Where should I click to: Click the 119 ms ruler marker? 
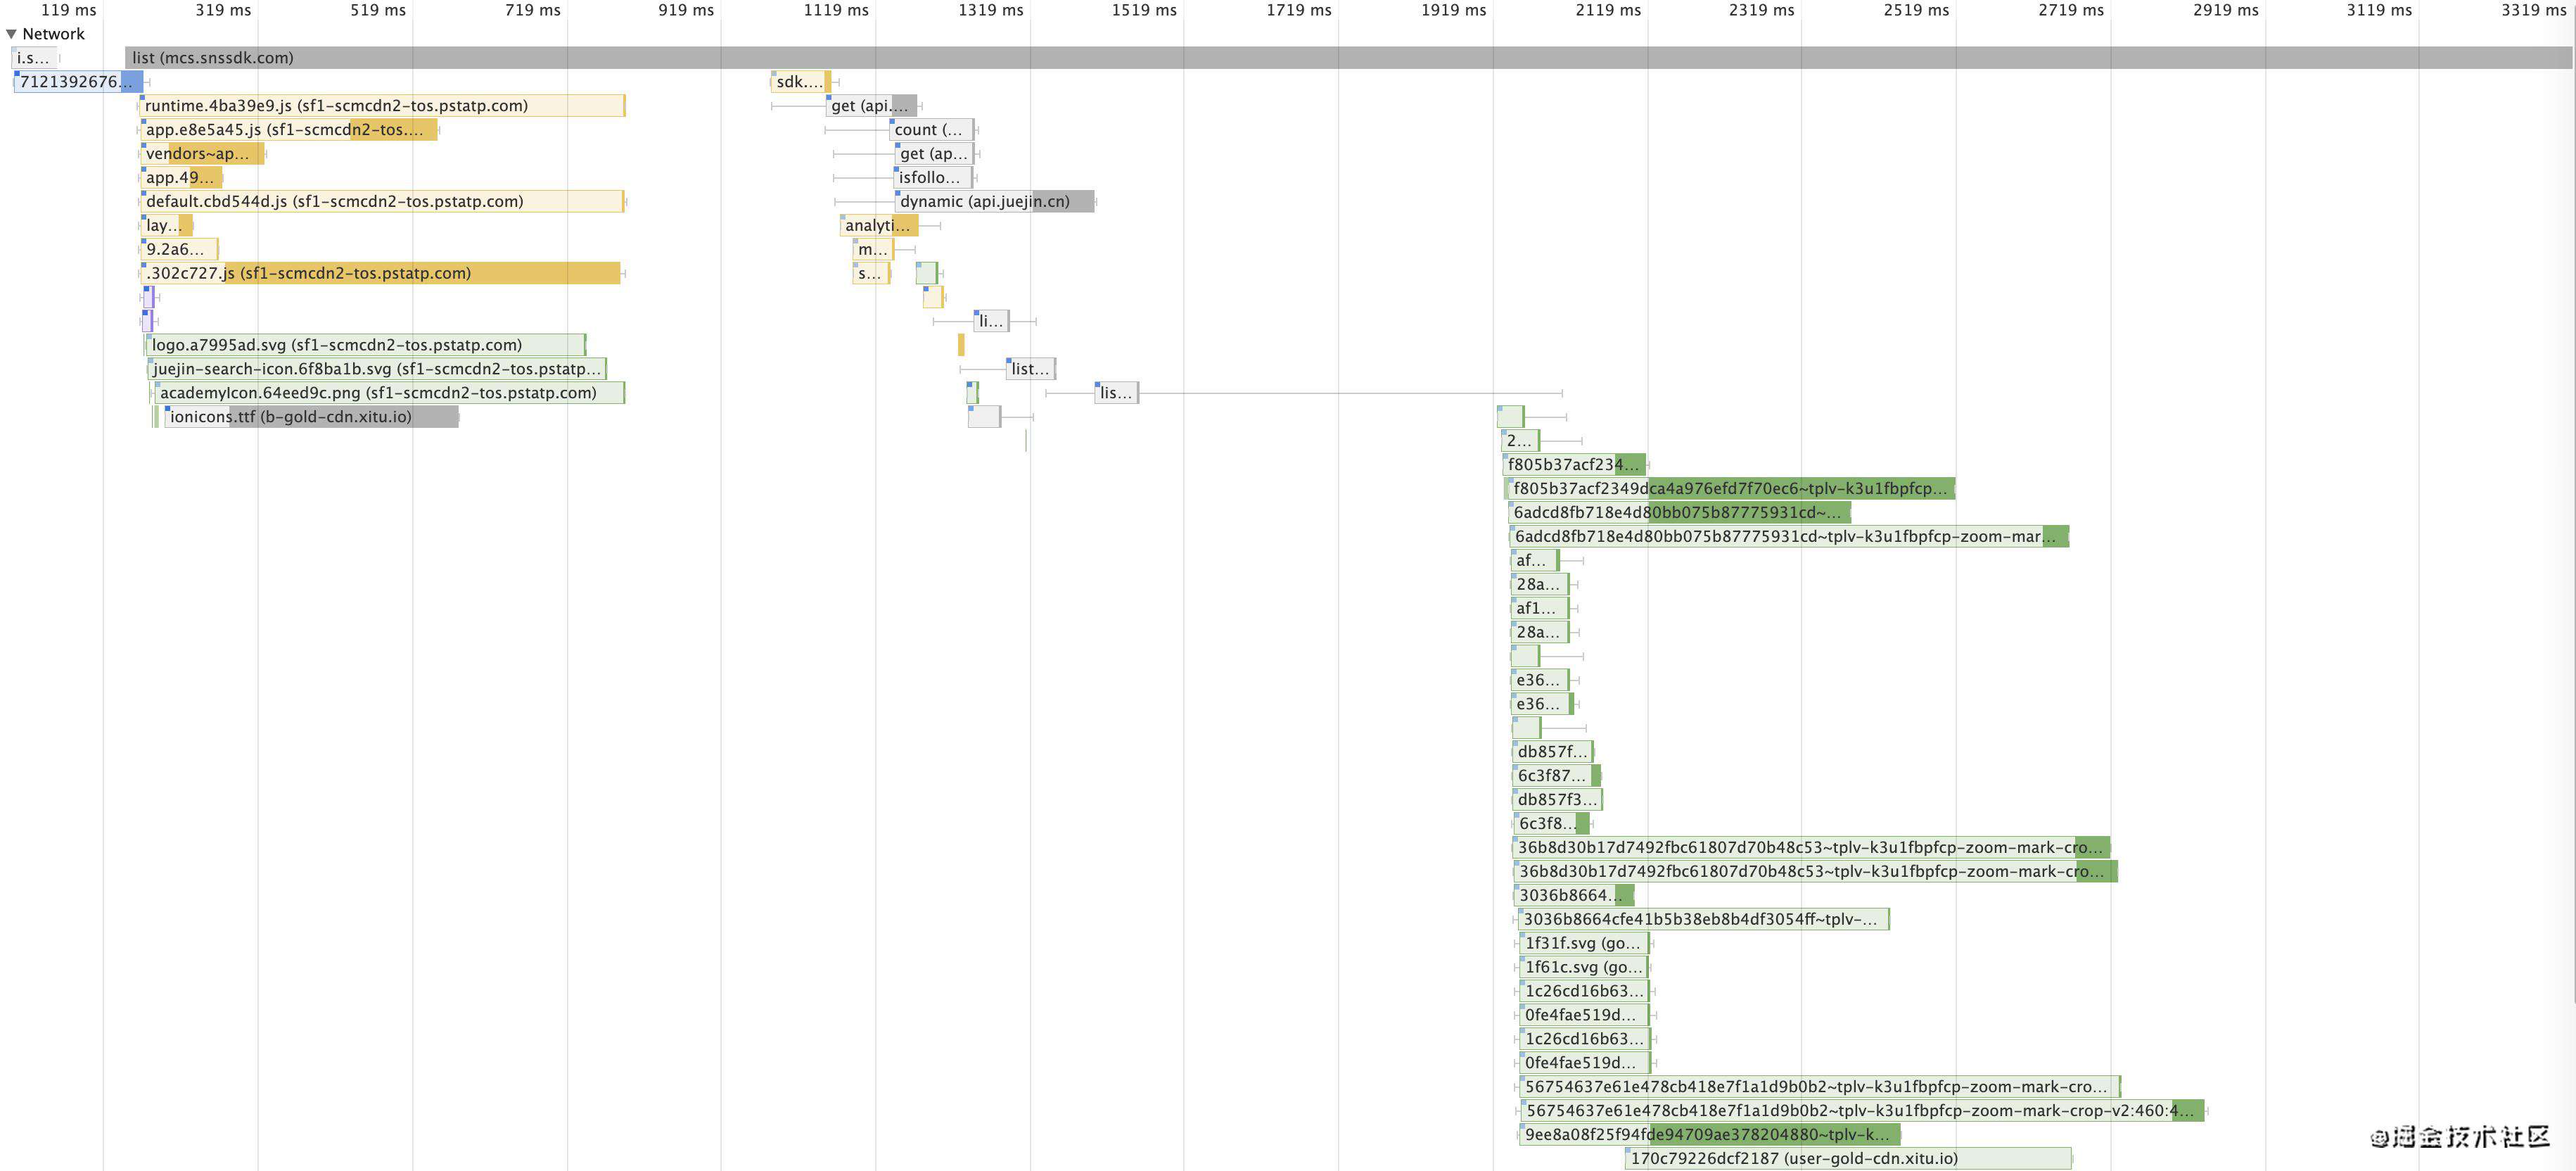pyautogui.click(x=69, y=10)
